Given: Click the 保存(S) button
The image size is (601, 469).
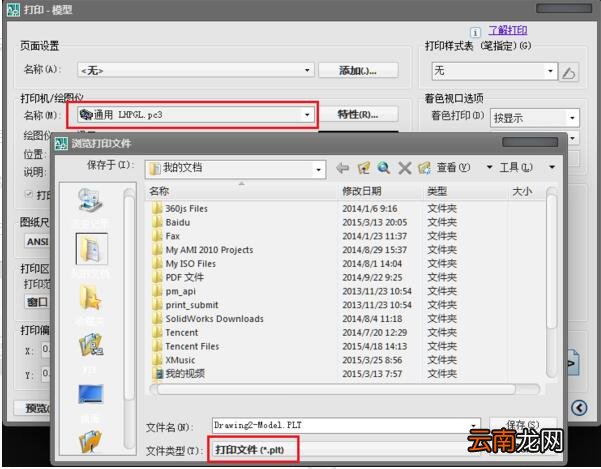Looking at the screenshot, I should (522, 425).
